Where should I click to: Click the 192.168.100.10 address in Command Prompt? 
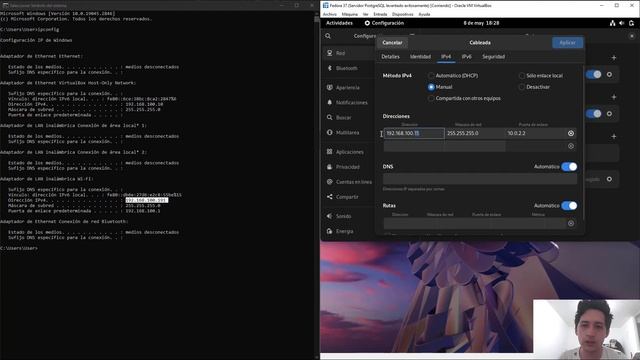144,104
